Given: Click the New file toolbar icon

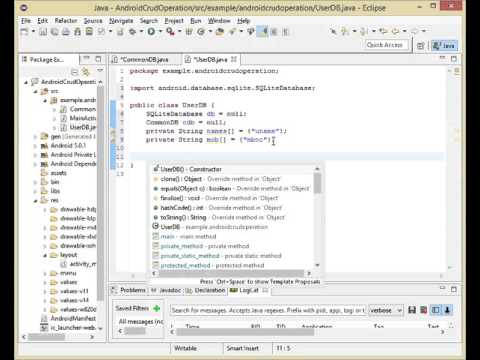Looking at the screenshot, I should point(24,32).
